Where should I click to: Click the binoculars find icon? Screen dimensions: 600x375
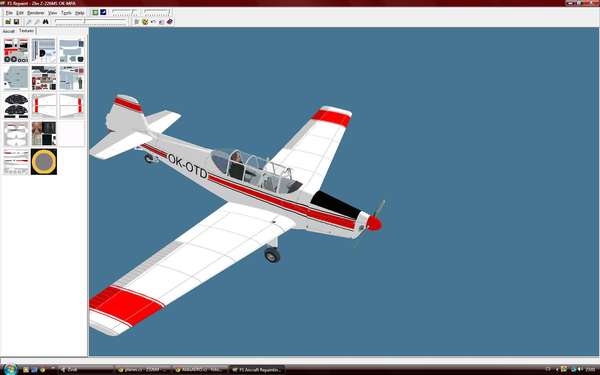pyautogui.click(x=46, y=22)
